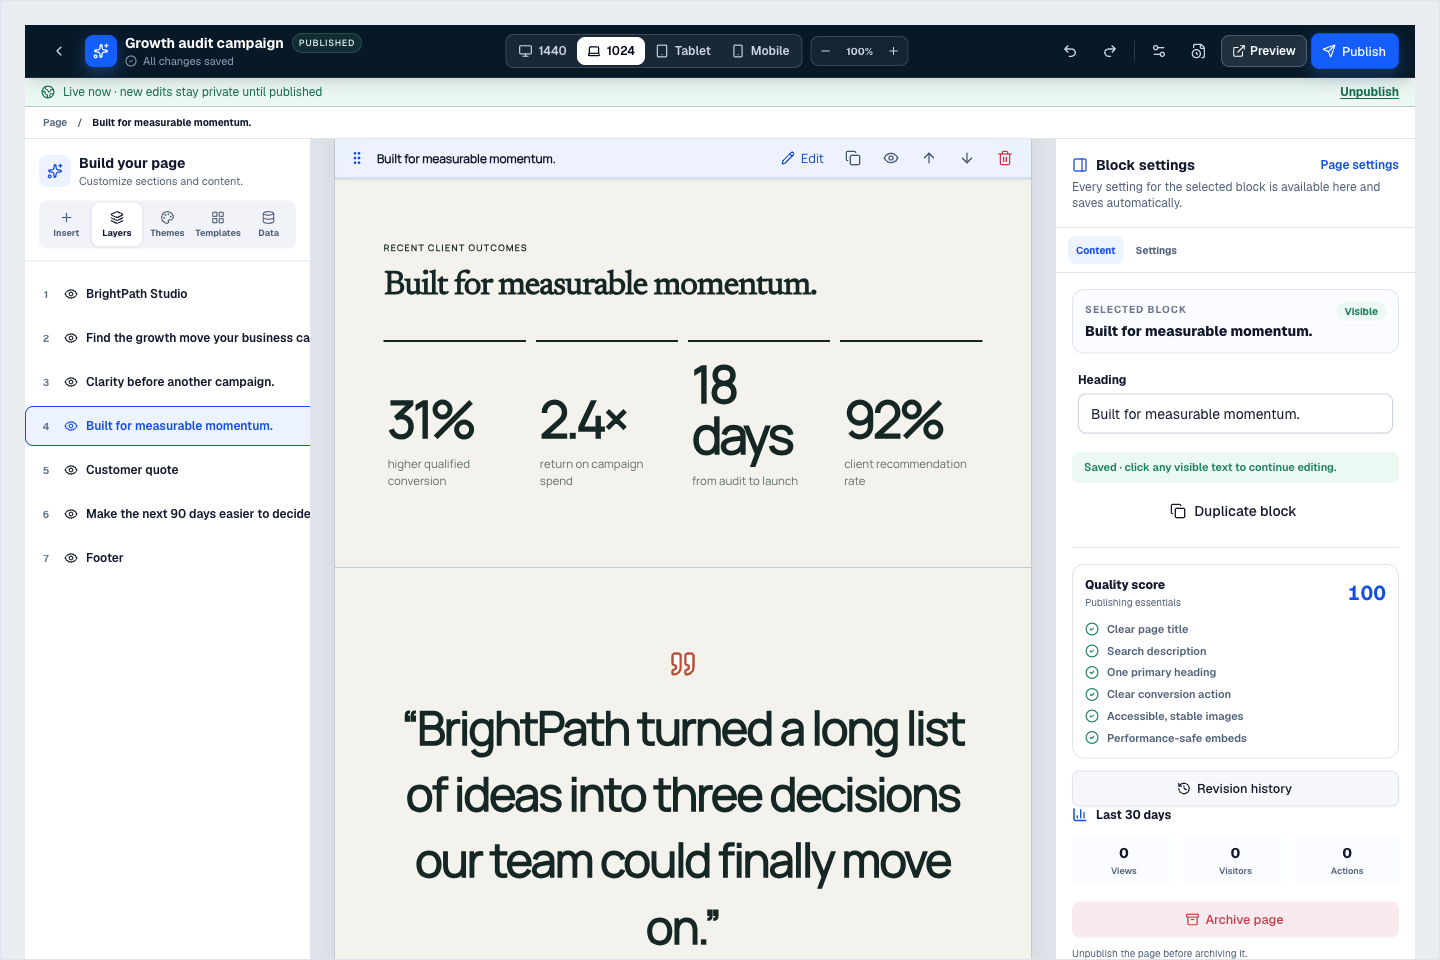Toggle visibility of the Footer layer
Screen dimensions: 1440x960
pos(71,558)
